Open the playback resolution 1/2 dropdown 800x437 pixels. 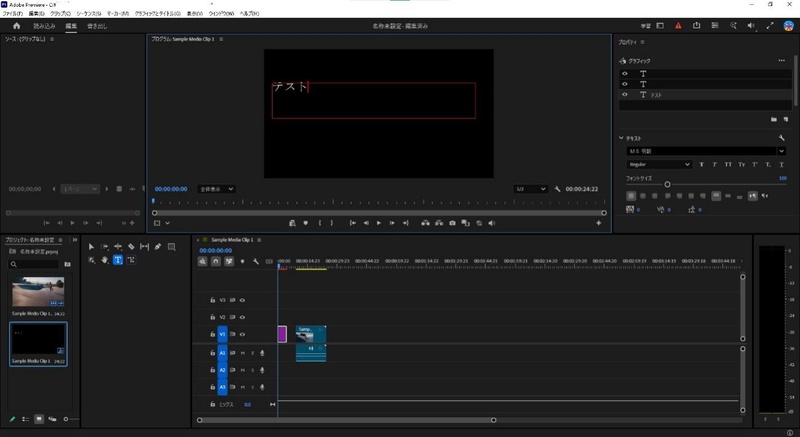(531, 189)
